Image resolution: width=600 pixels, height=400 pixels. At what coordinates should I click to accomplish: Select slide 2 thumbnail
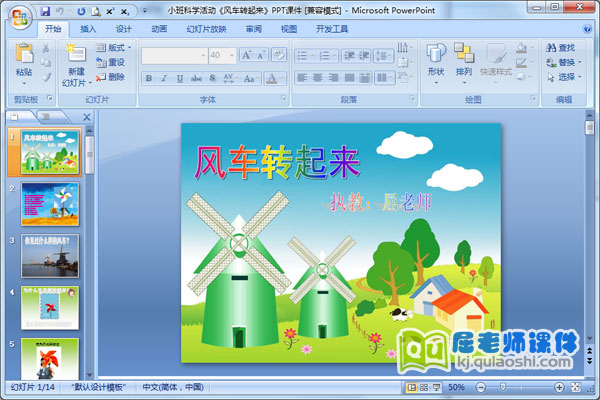(x=50, y=204)
